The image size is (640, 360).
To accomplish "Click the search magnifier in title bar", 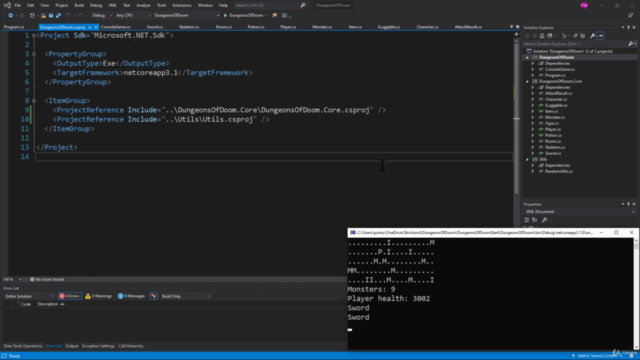I will coord(303,5).
